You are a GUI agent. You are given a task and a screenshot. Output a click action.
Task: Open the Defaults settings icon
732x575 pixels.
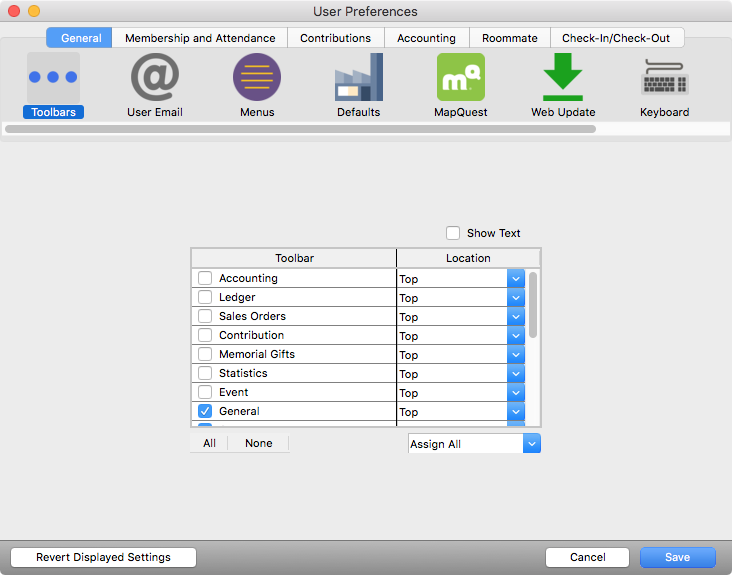358,78
